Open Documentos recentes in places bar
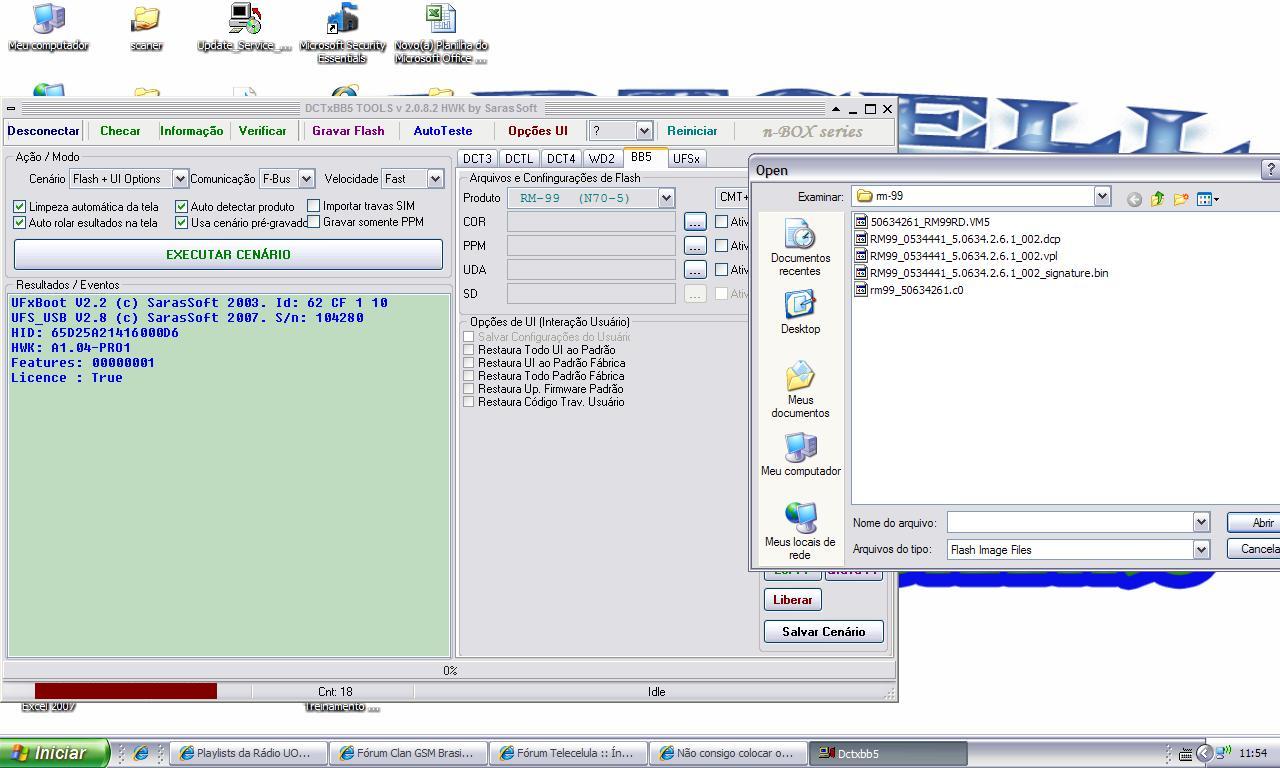 (x=800, y=248)
